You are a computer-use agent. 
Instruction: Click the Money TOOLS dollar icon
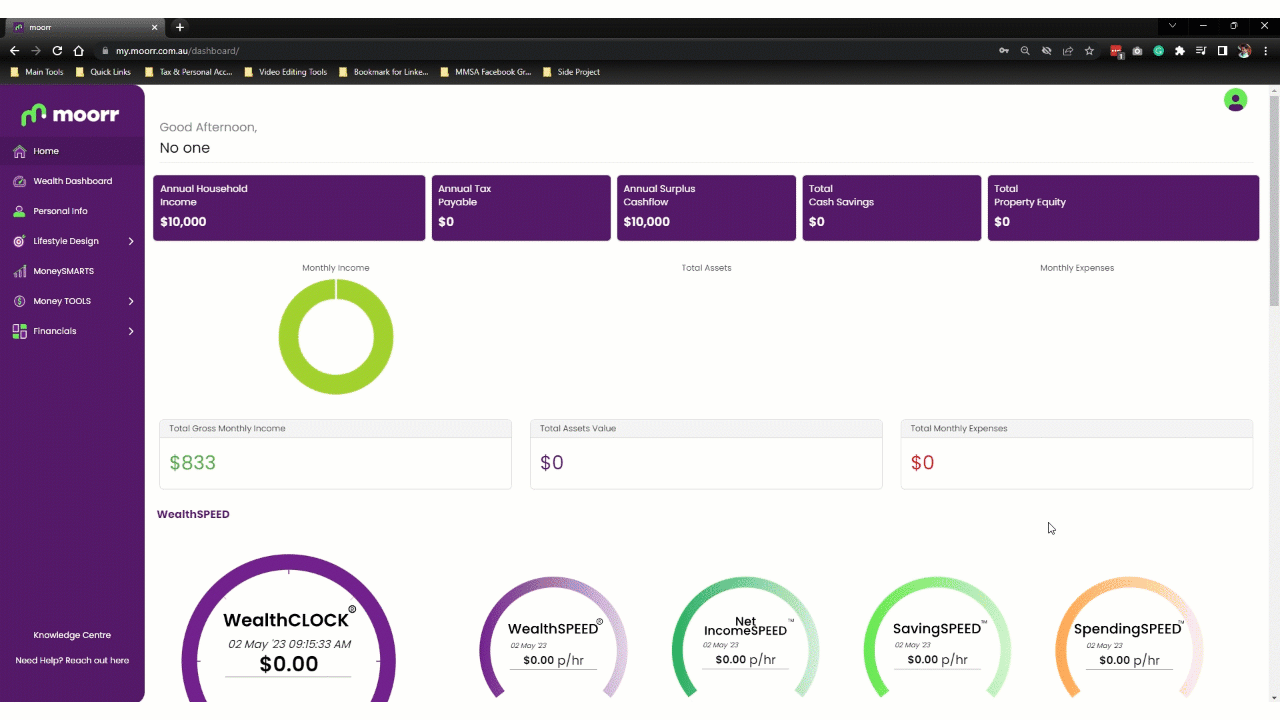click(x=19, y=301)
